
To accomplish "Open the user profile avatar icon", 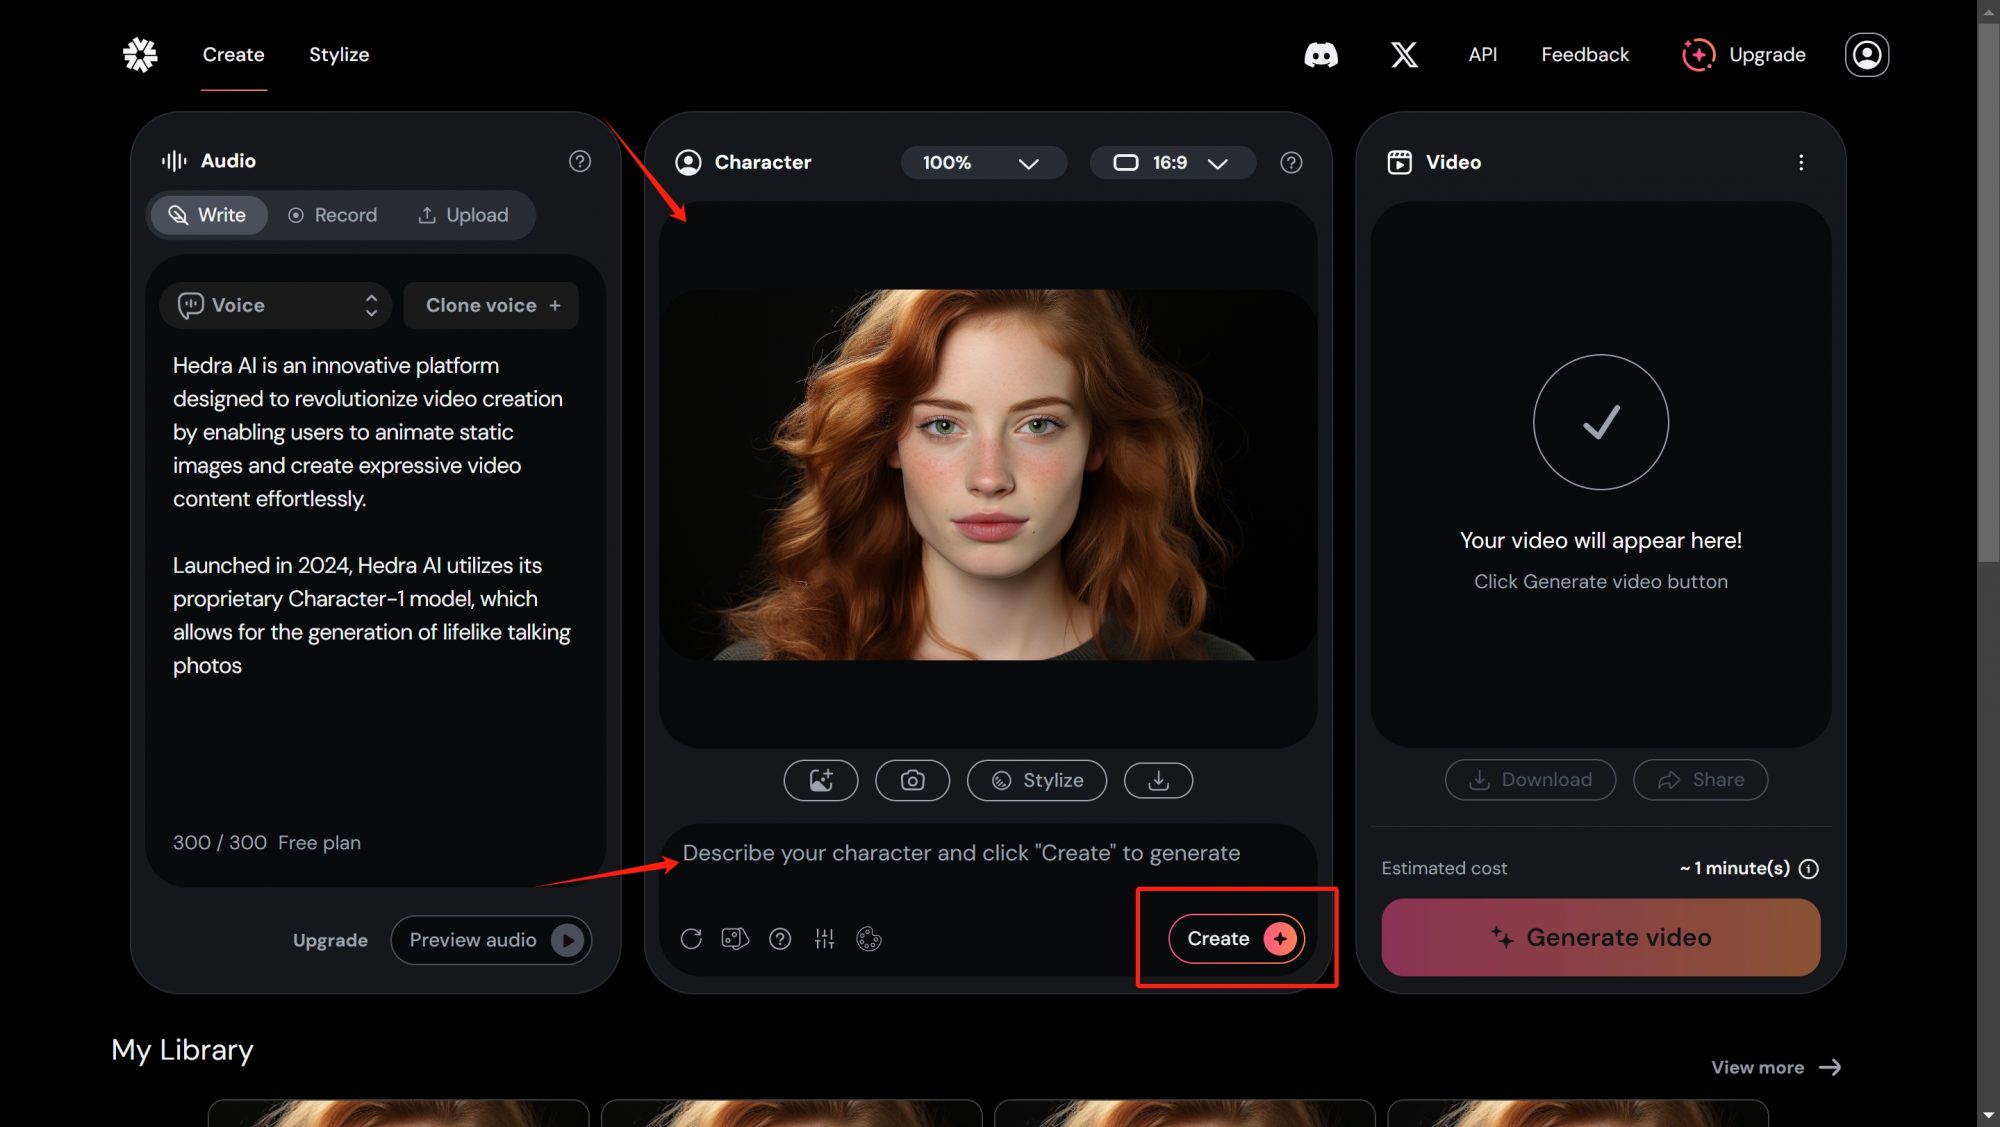I will [x=1866, y=54].
